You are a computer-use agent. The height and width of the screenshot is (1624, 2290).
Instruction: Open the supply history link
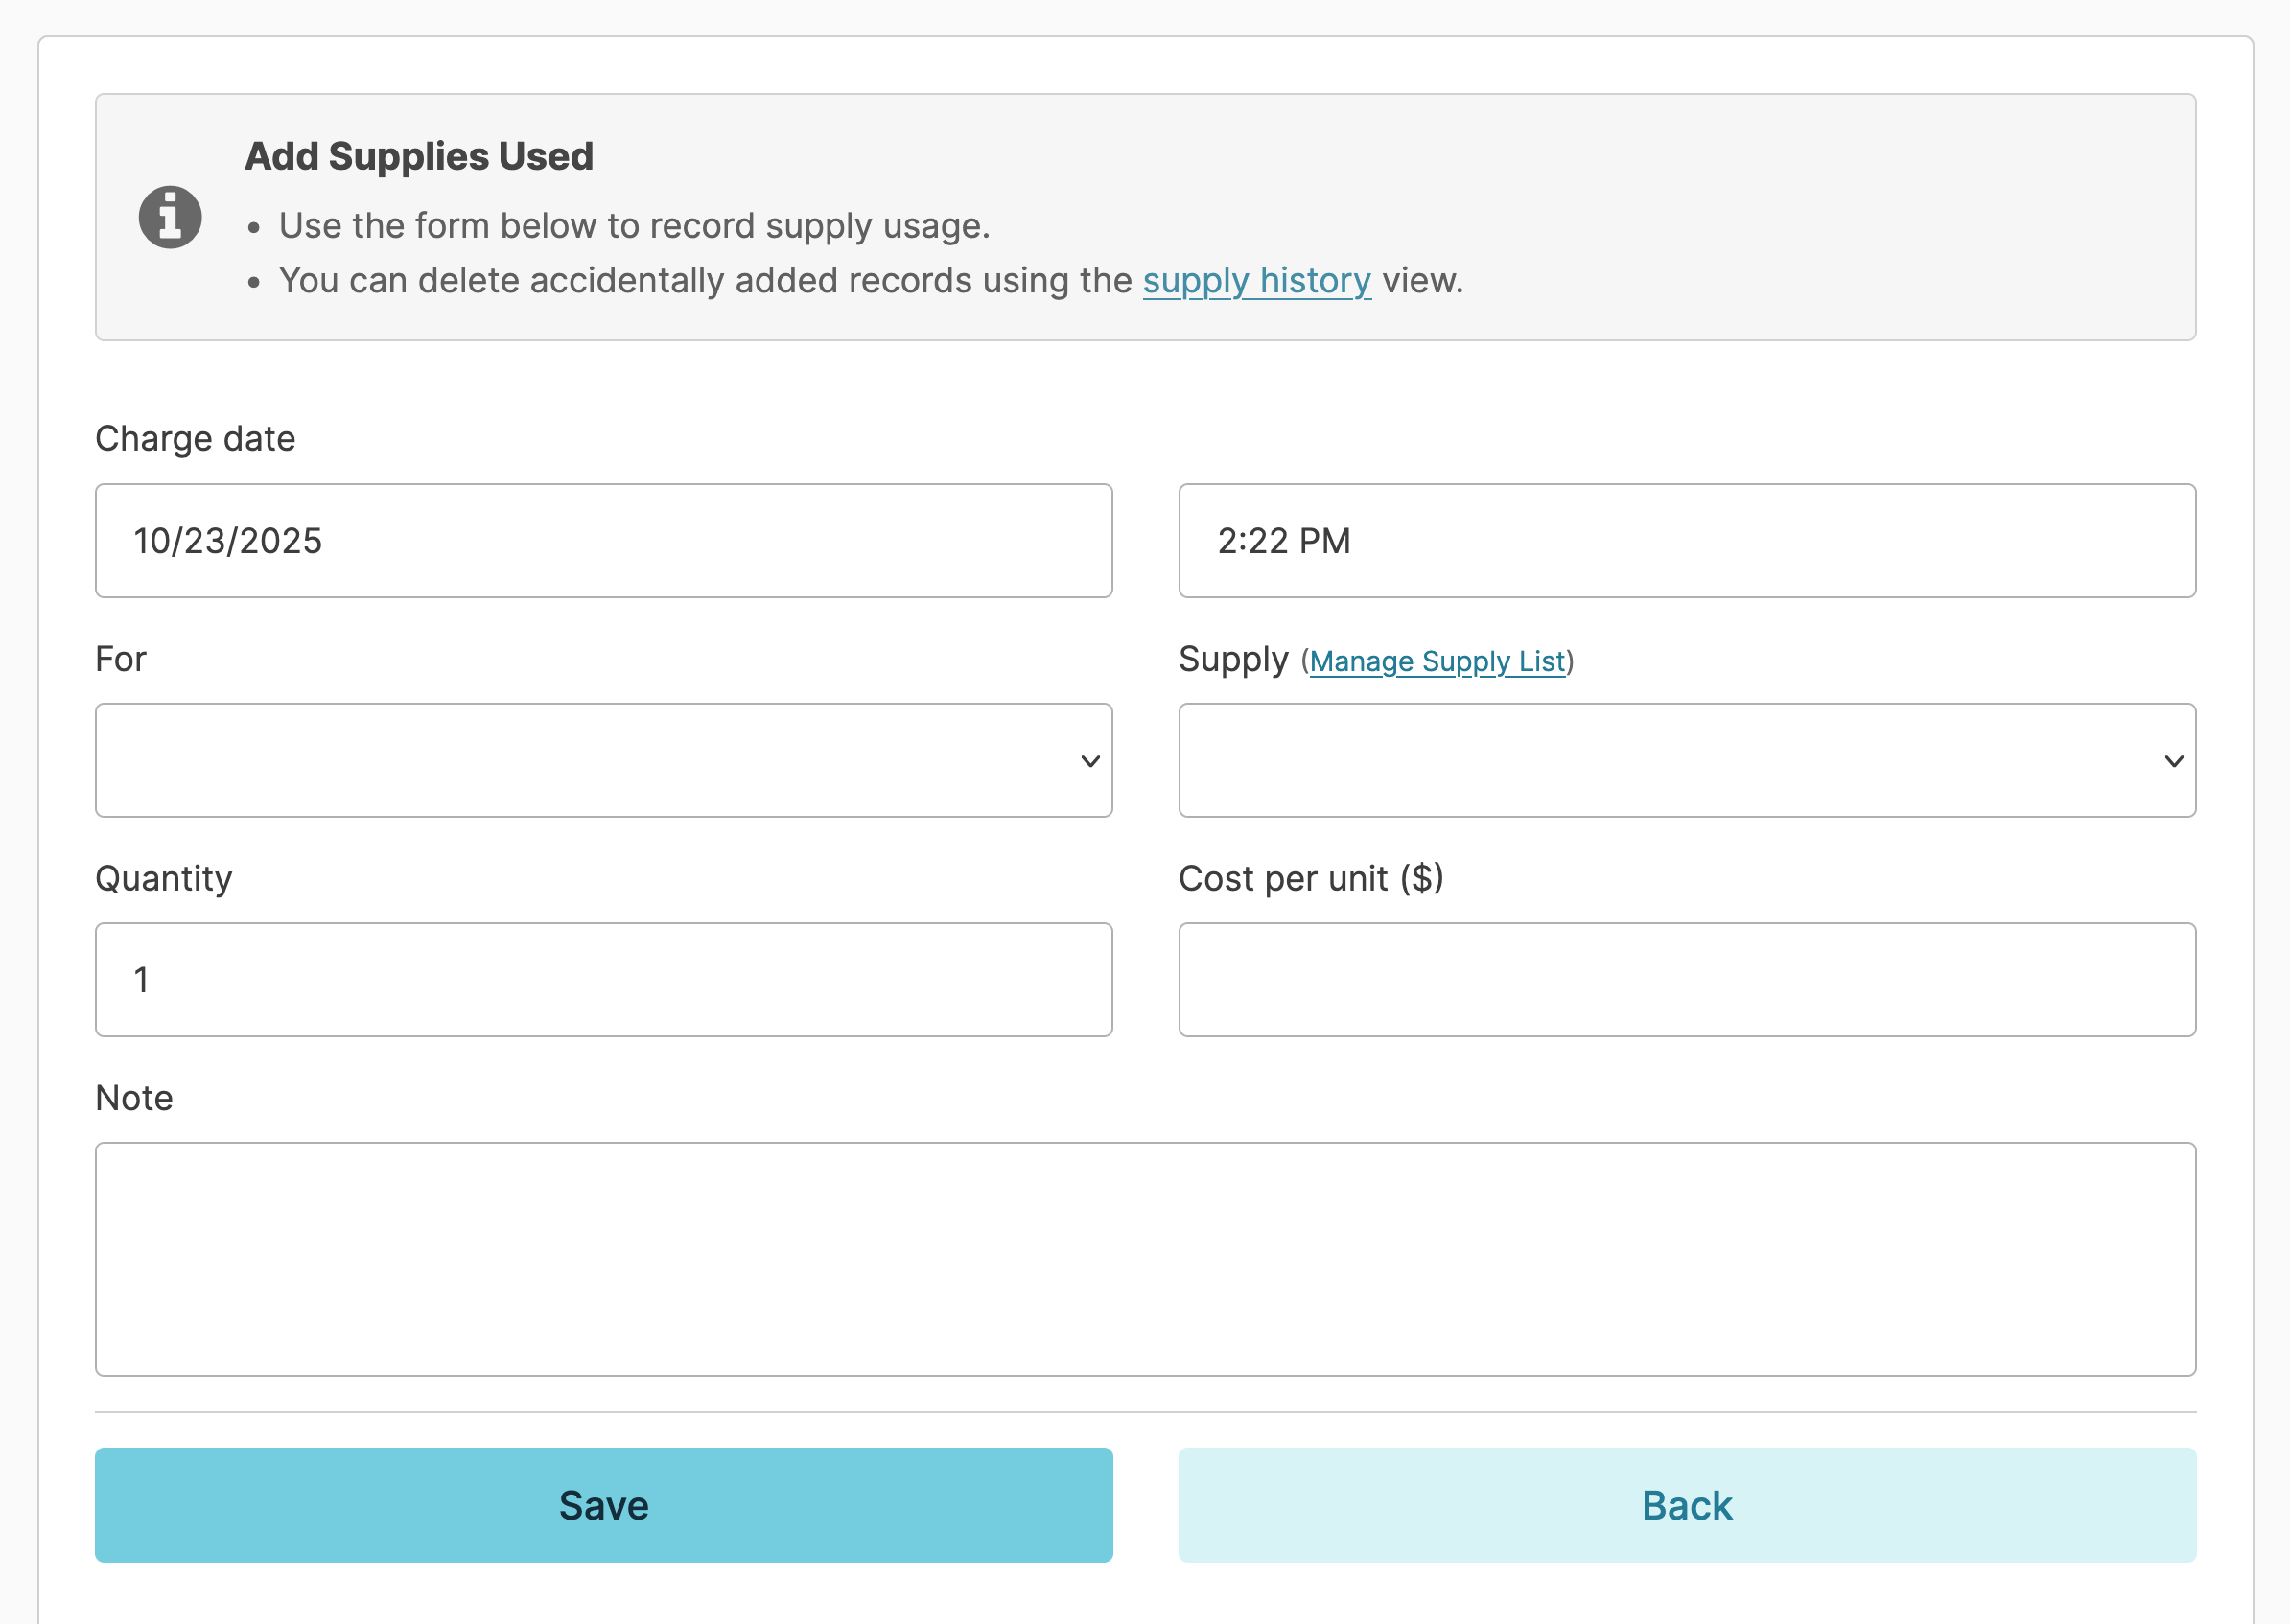pyautogui.click(x=1256, y=281)
